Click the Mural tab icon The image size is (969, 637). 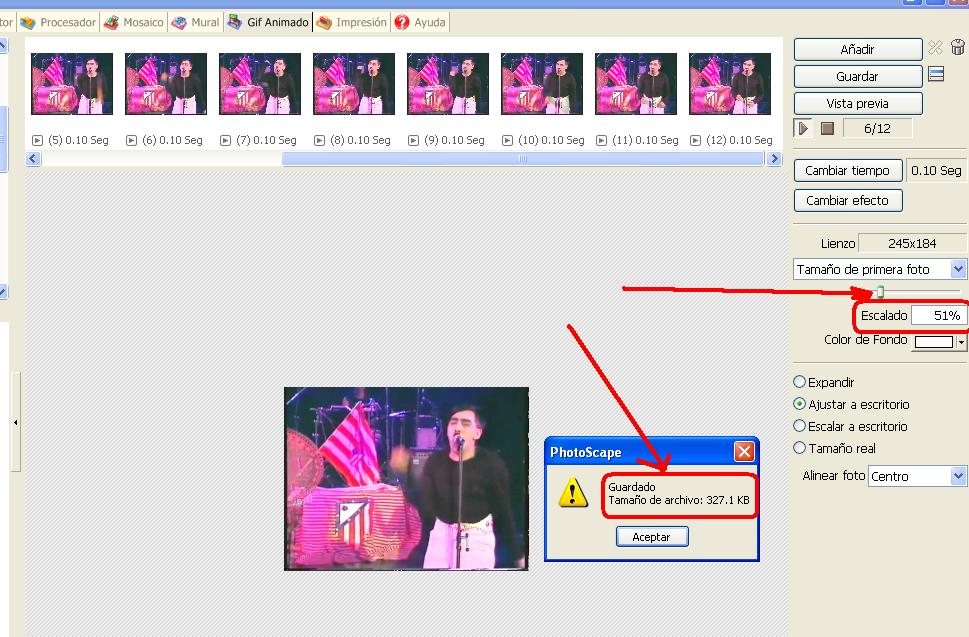point(179,23)
